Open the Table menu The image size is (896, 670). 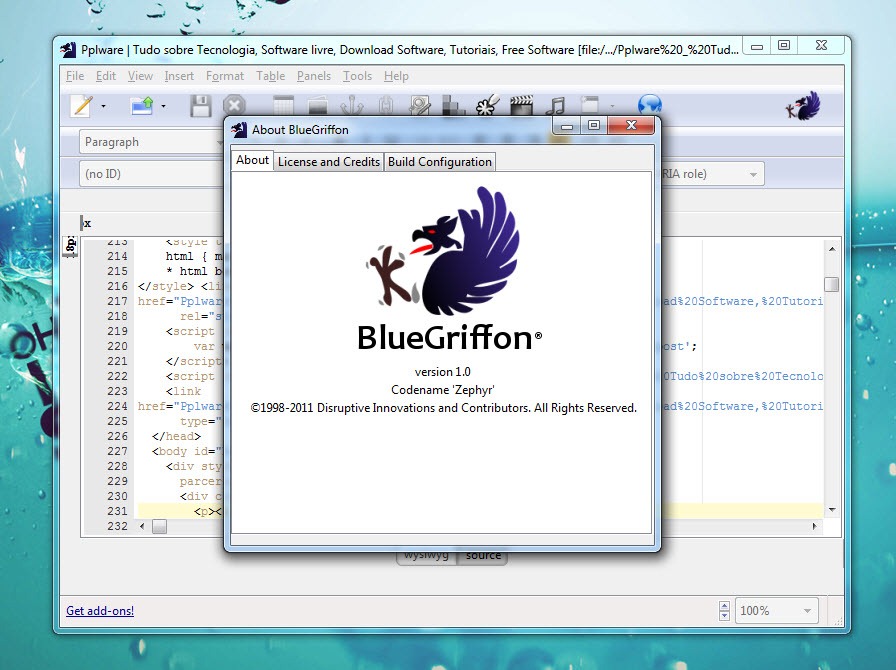[x=270, y=76]
